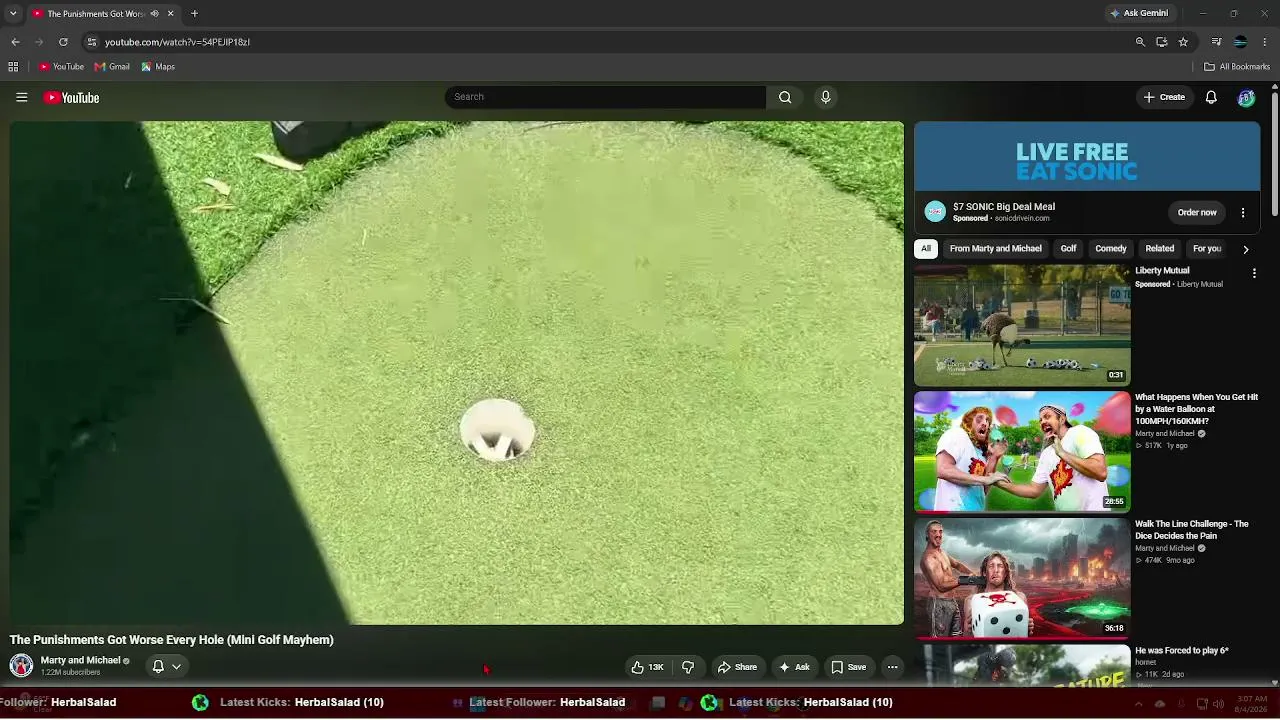The width and height of the screenshot is (1280, 720).
Task: Open 'He was Forced to play 6*' title
Action: (x=1182, y=651)
